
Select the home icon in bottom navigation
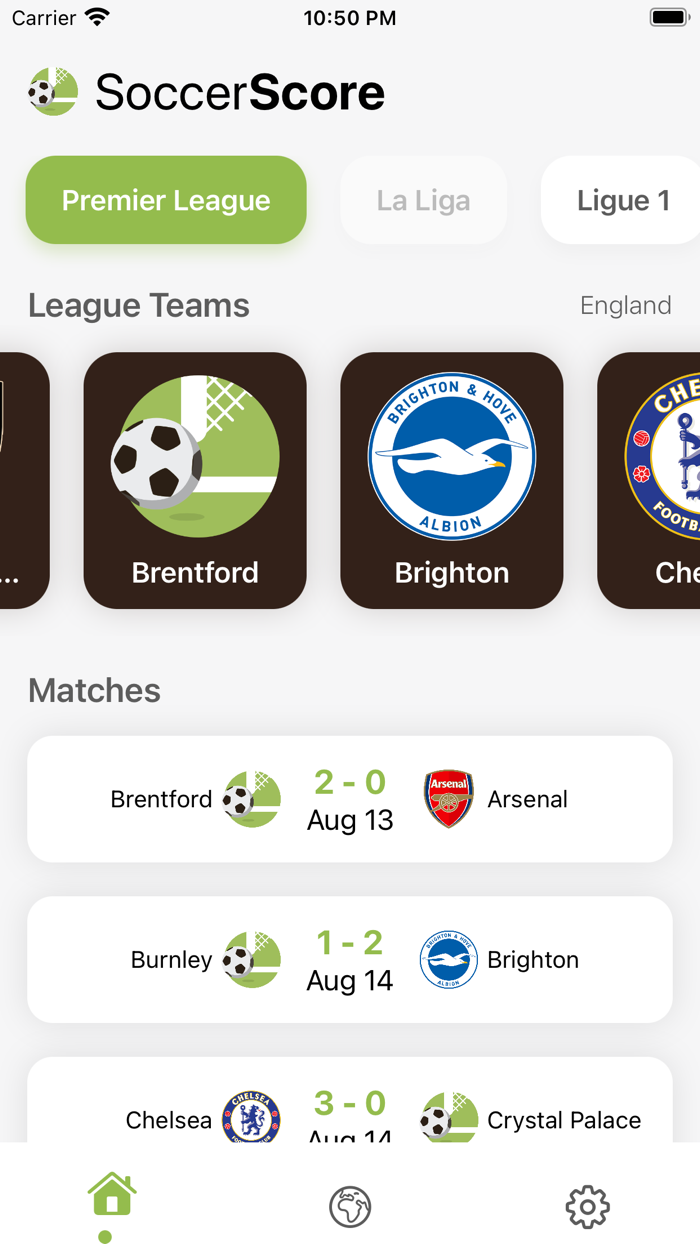click(x=111, y=1194)
